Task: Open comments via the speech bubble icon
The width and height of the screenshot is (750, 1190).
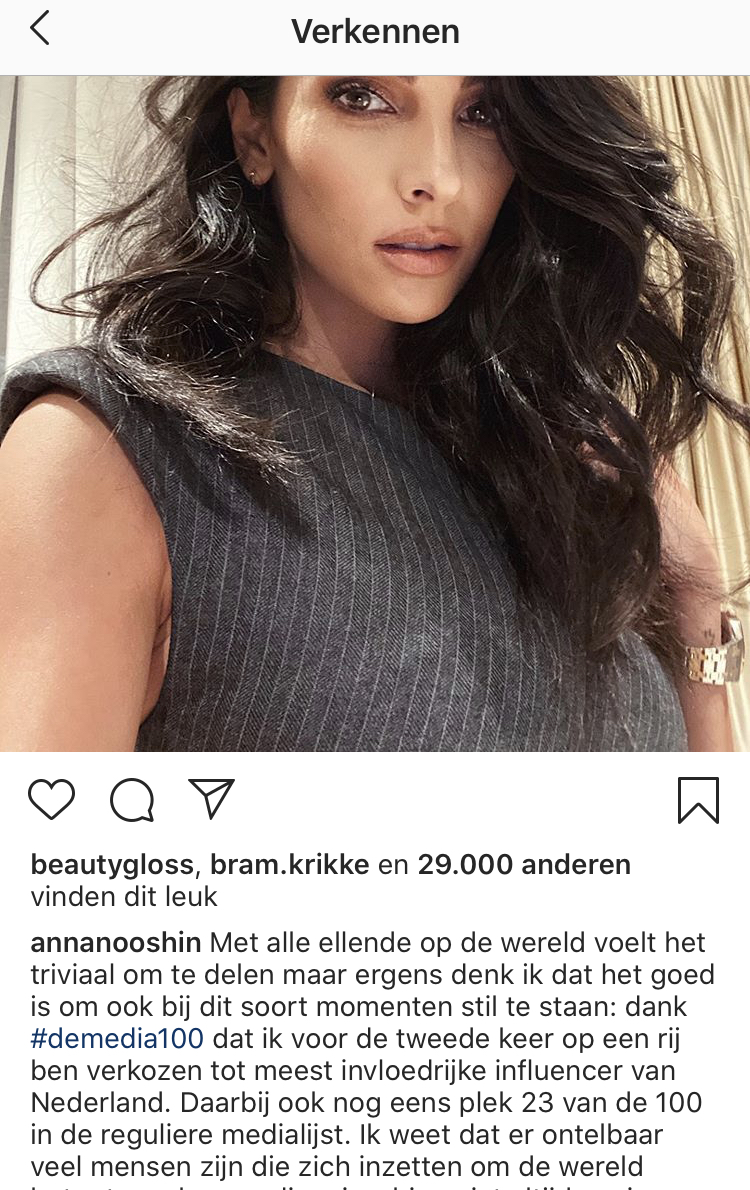Action: pyautogui.click(x=132, y=800)
